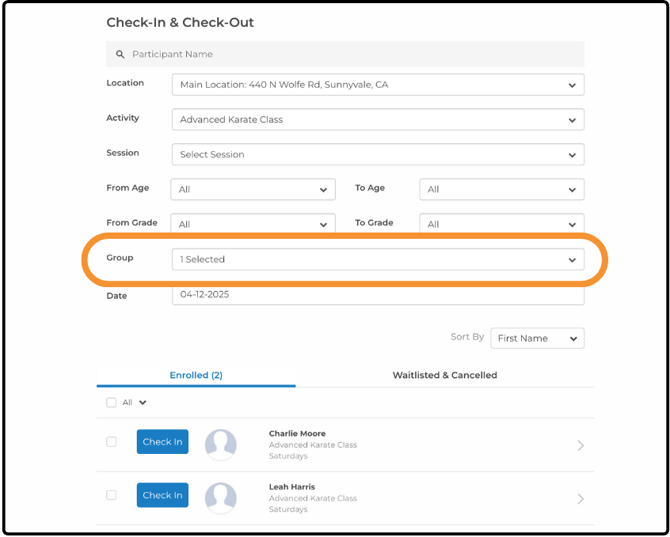Tick the select All checkbox

click(111, 402)
